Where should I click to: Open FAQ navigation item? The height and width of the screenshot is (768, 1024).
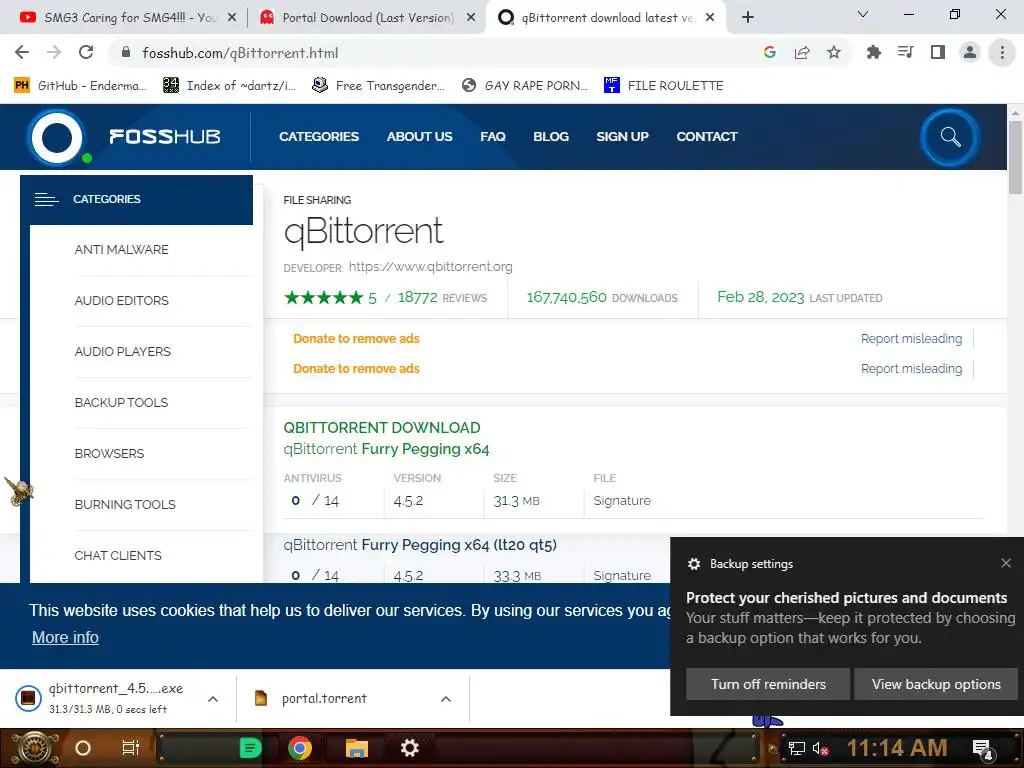[492, 136]
